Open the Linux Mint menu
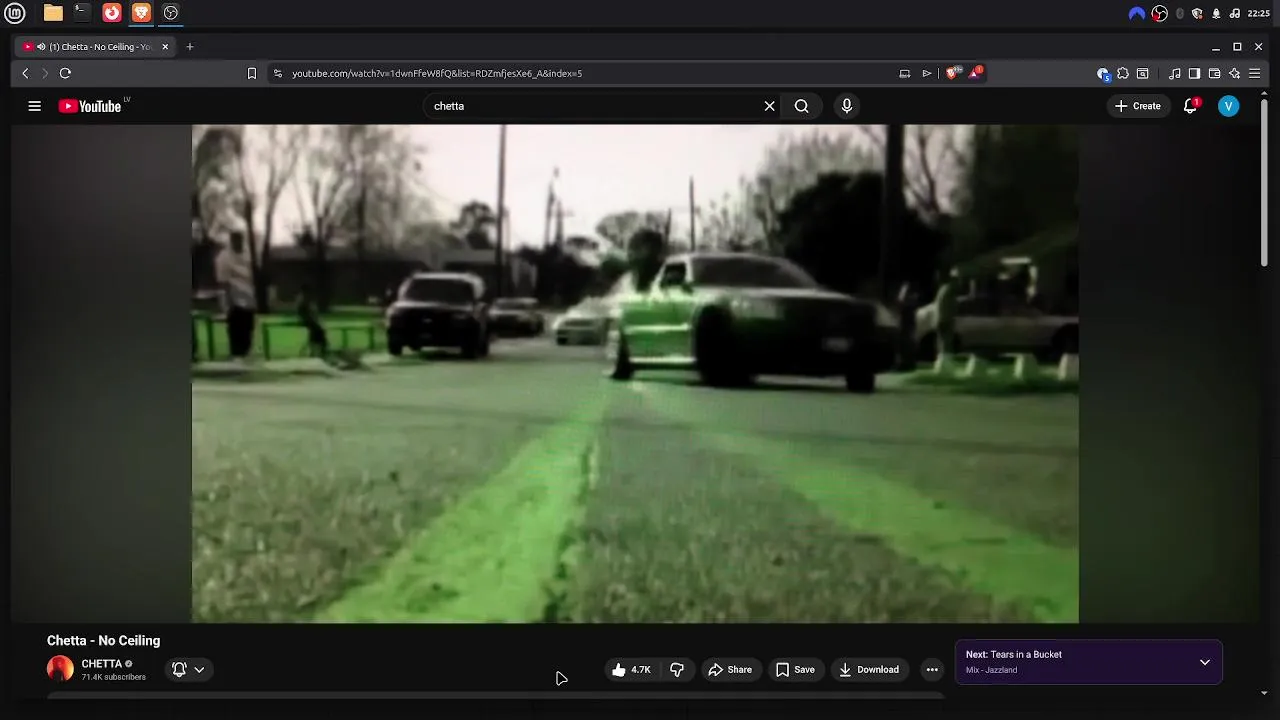The width and height of the screenshot is (1280, 720). coord(14,13)
